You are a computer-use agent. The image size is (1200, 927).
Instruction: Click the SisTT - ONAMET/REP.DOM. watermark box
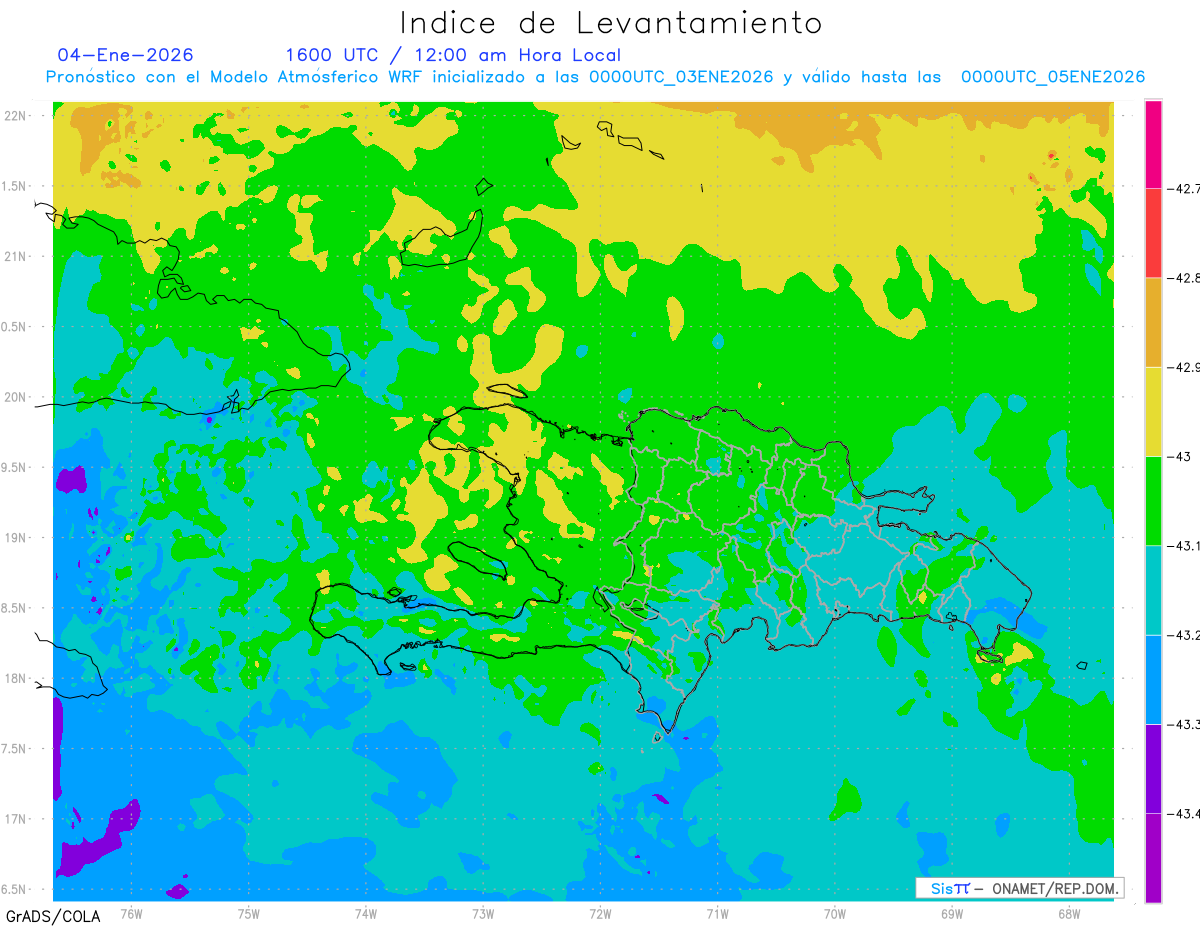tap(1020, 888)
